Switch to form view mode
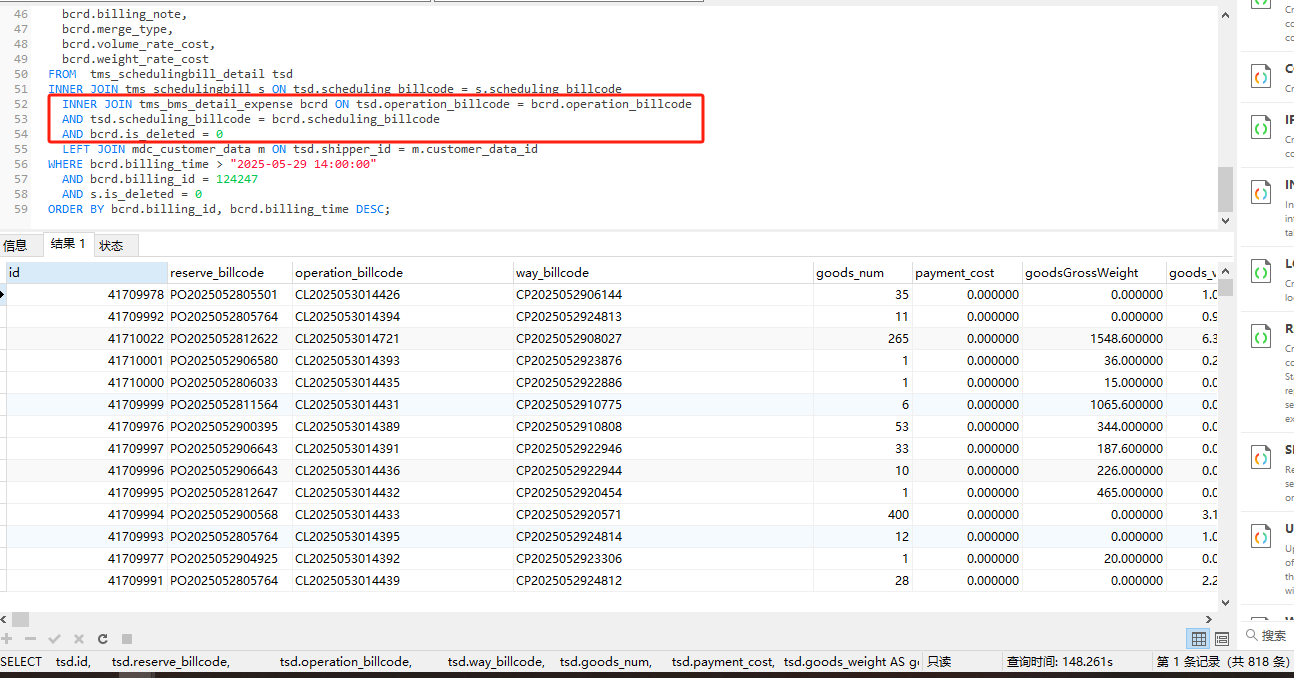 pos(1221,638)
